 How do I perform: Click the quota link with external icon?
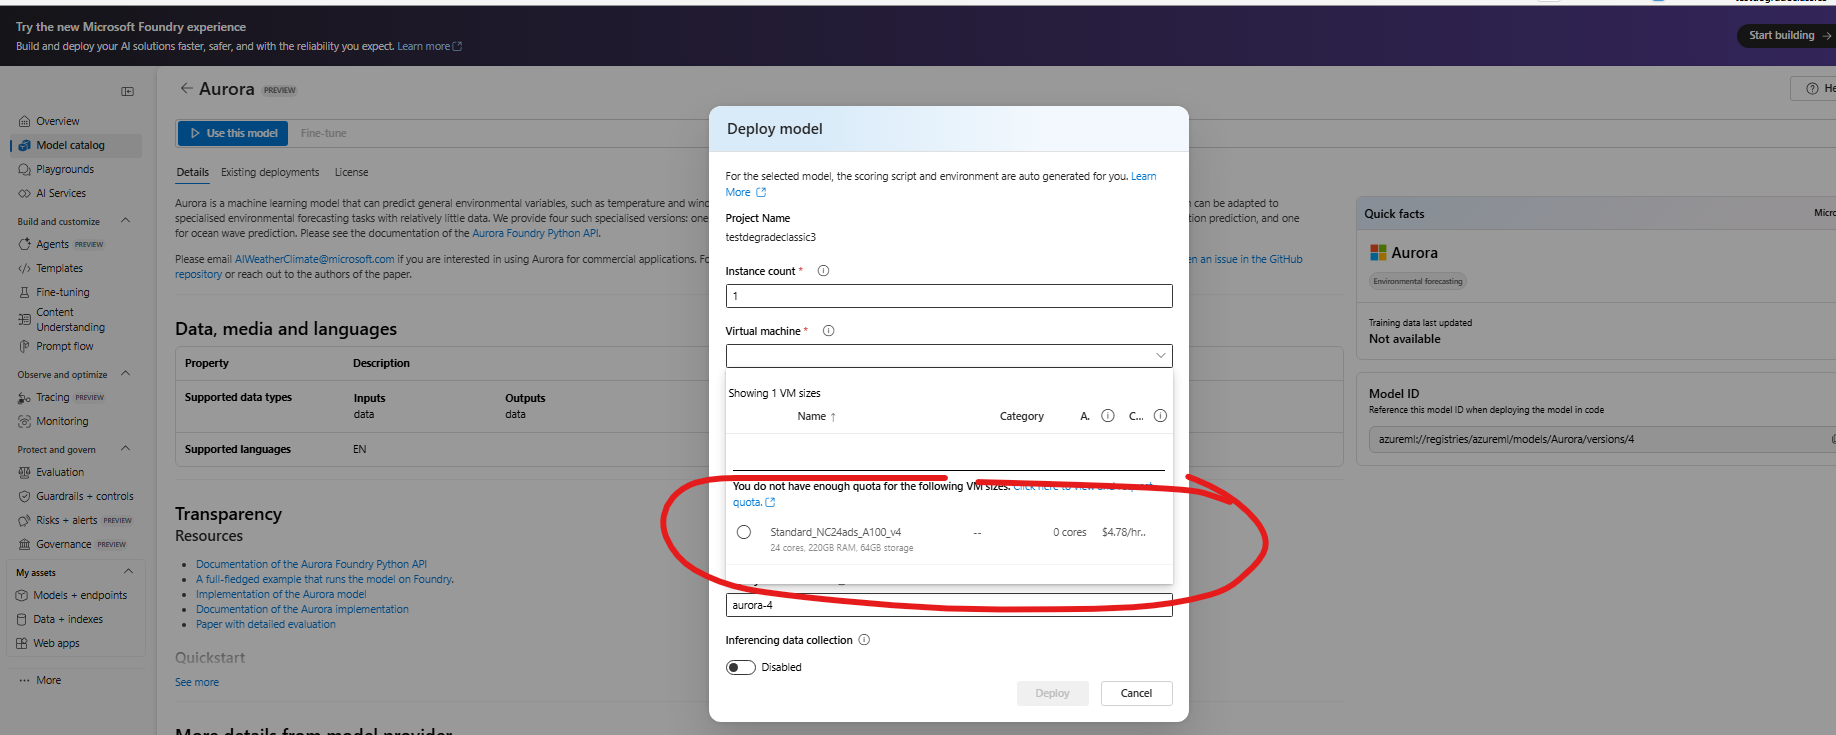point(754,502)
